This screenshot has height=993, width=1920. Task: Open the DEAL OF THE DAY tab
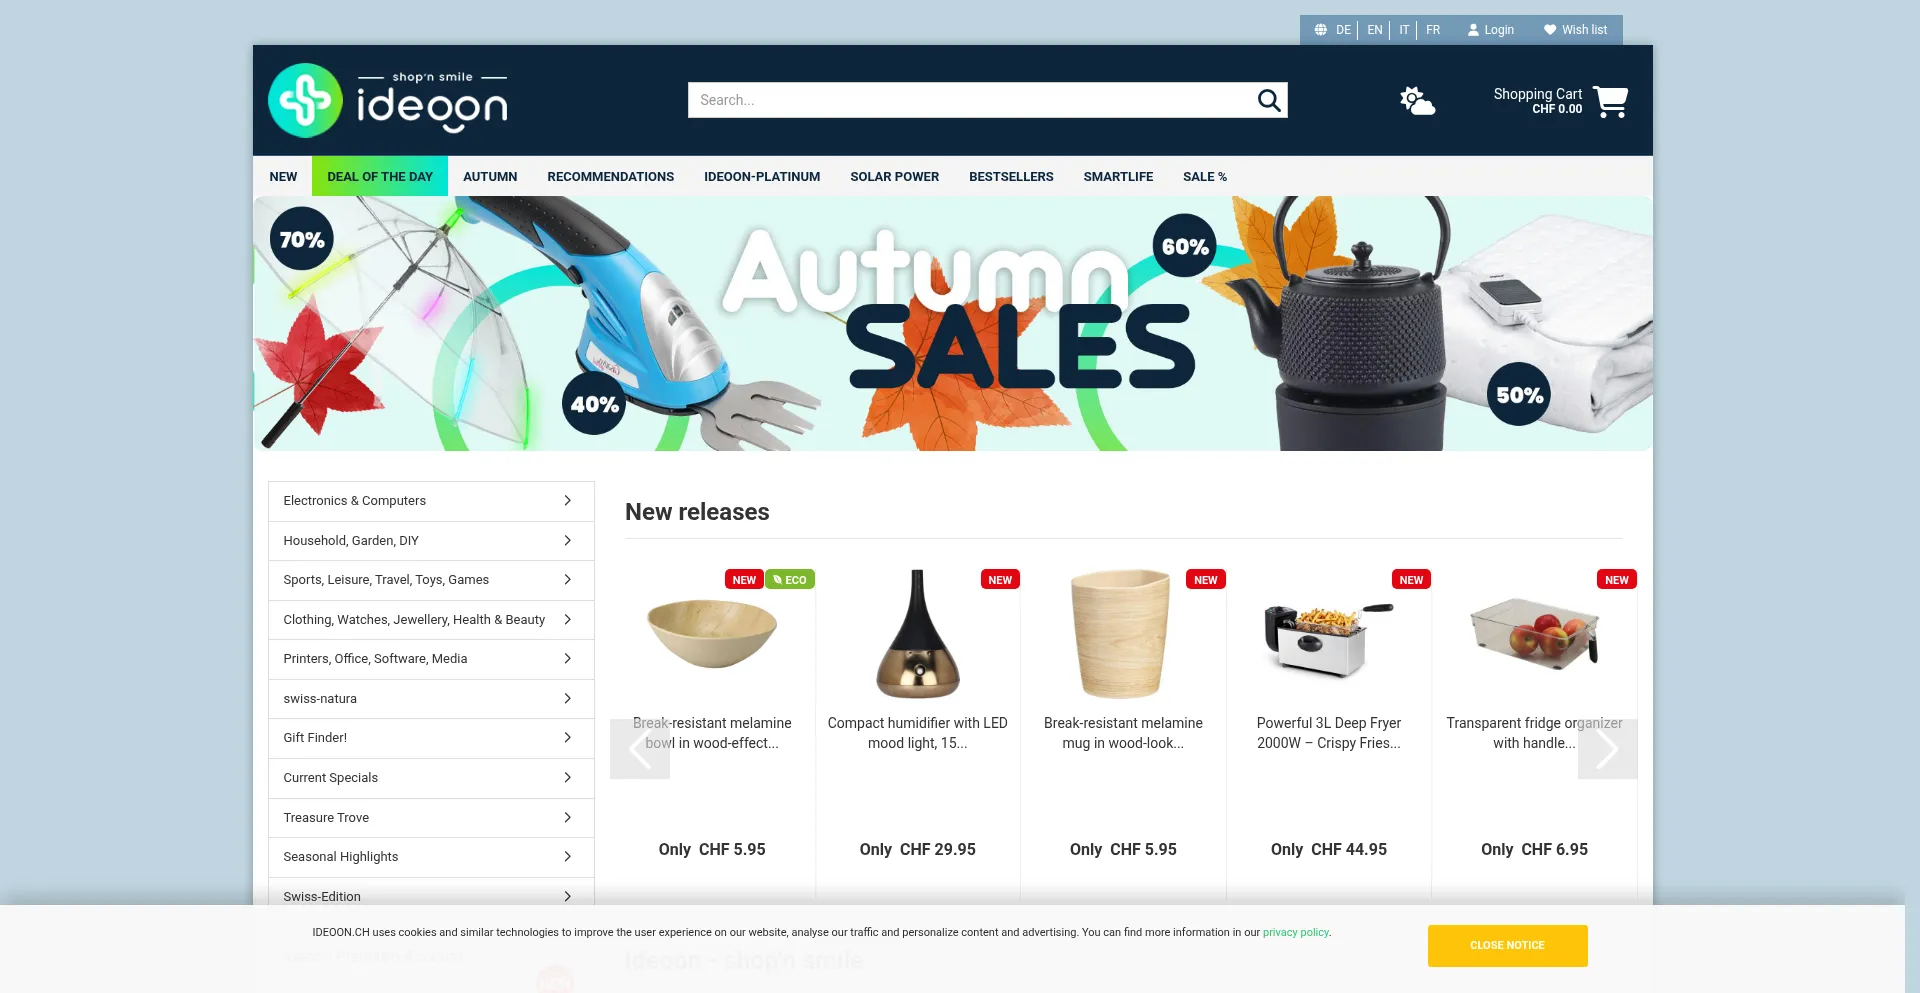(380, 176)
